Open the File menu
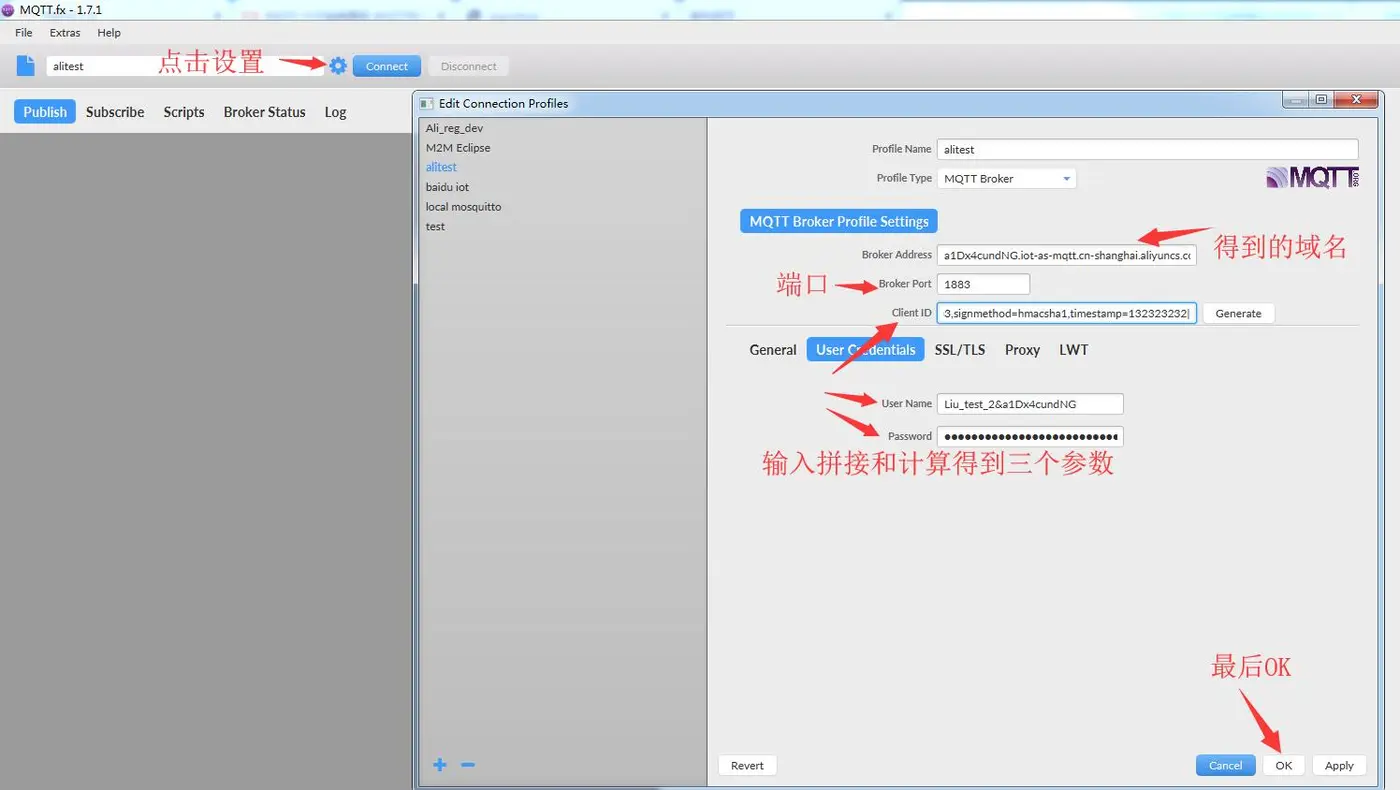The height and width of the screenshot is (790, 1400). click(x=24, y=33)
